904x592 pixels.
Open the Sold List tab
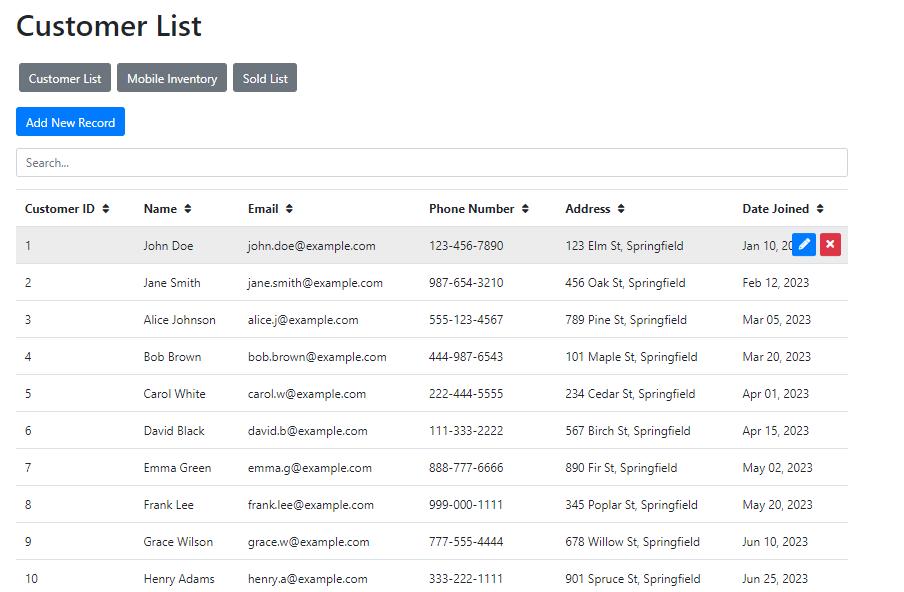pos(265,78)
